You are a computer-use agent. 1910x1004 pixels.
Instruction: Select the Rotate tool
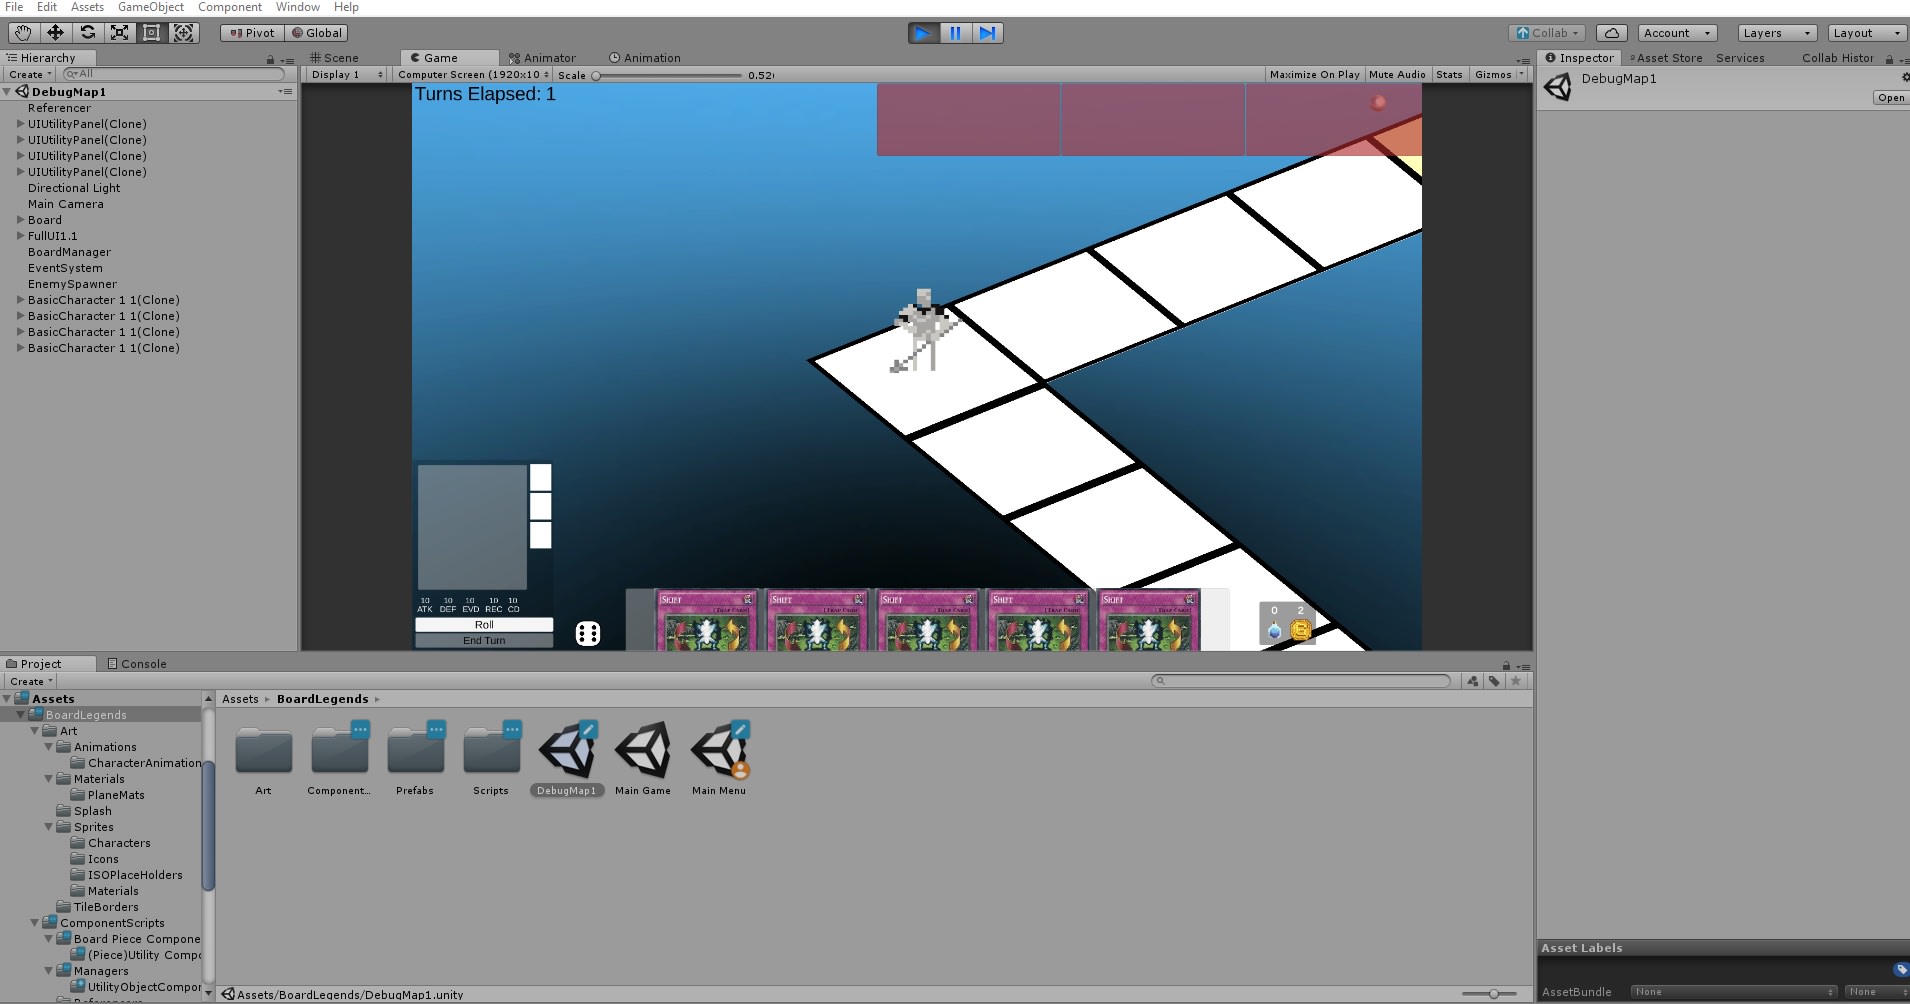[87, 33]
